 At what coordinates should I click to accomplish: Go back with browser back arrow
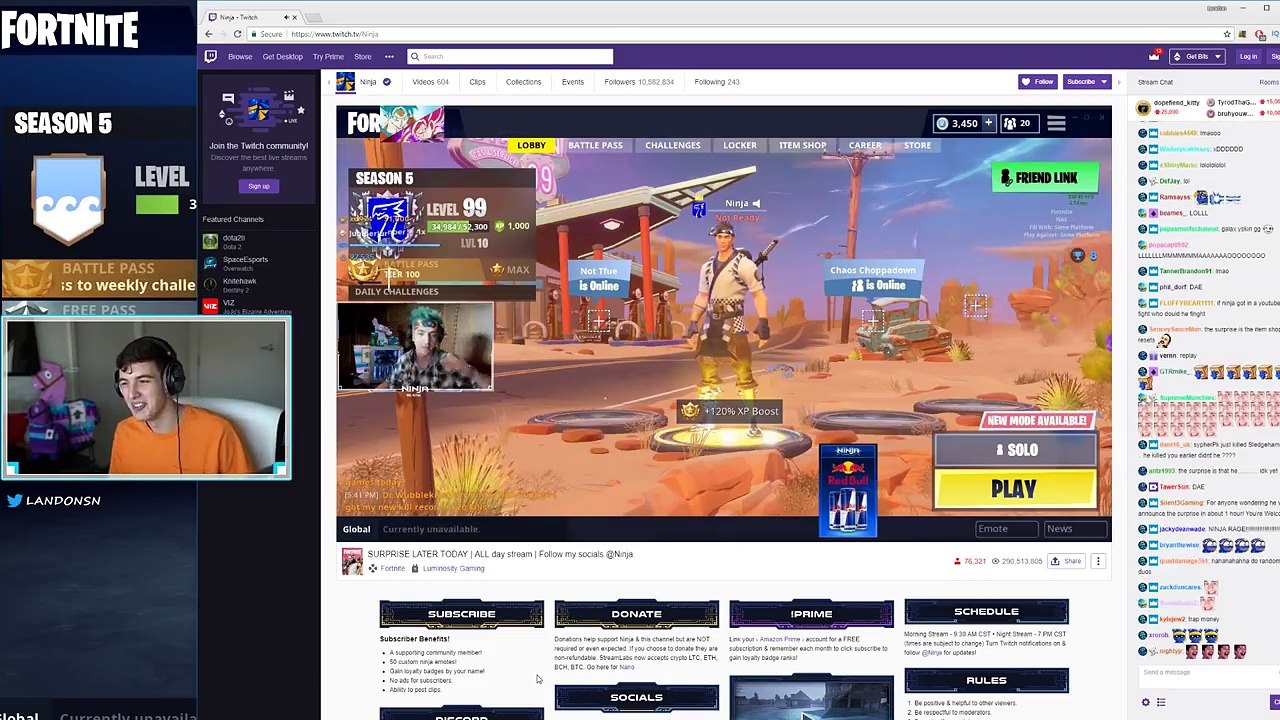click(209, 34)
